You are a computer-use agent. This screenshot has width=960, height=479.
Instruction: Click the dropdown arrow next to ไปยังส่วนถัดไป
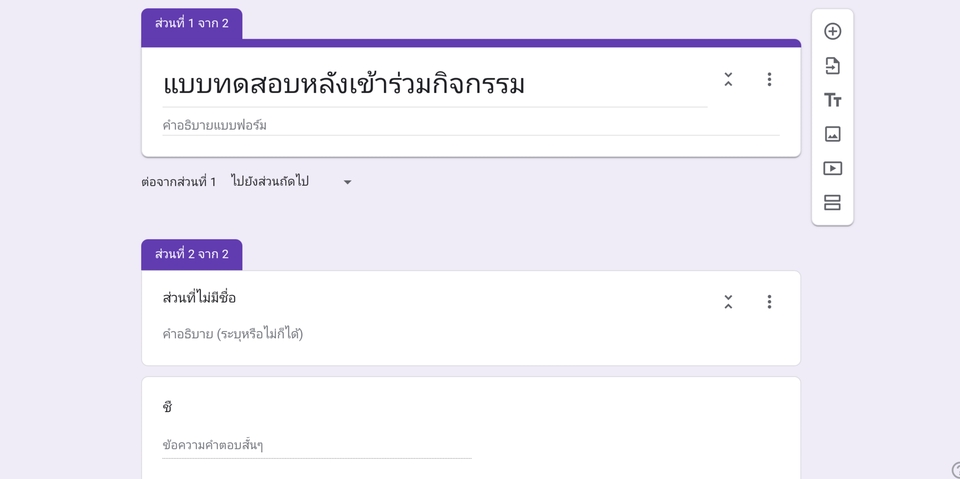[347, 182]
